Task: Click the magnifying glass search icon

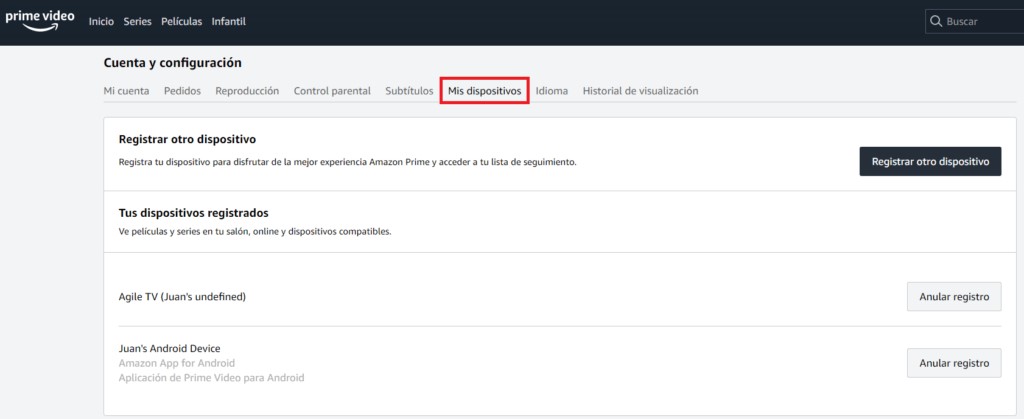Action: click(x=936, y=21)
